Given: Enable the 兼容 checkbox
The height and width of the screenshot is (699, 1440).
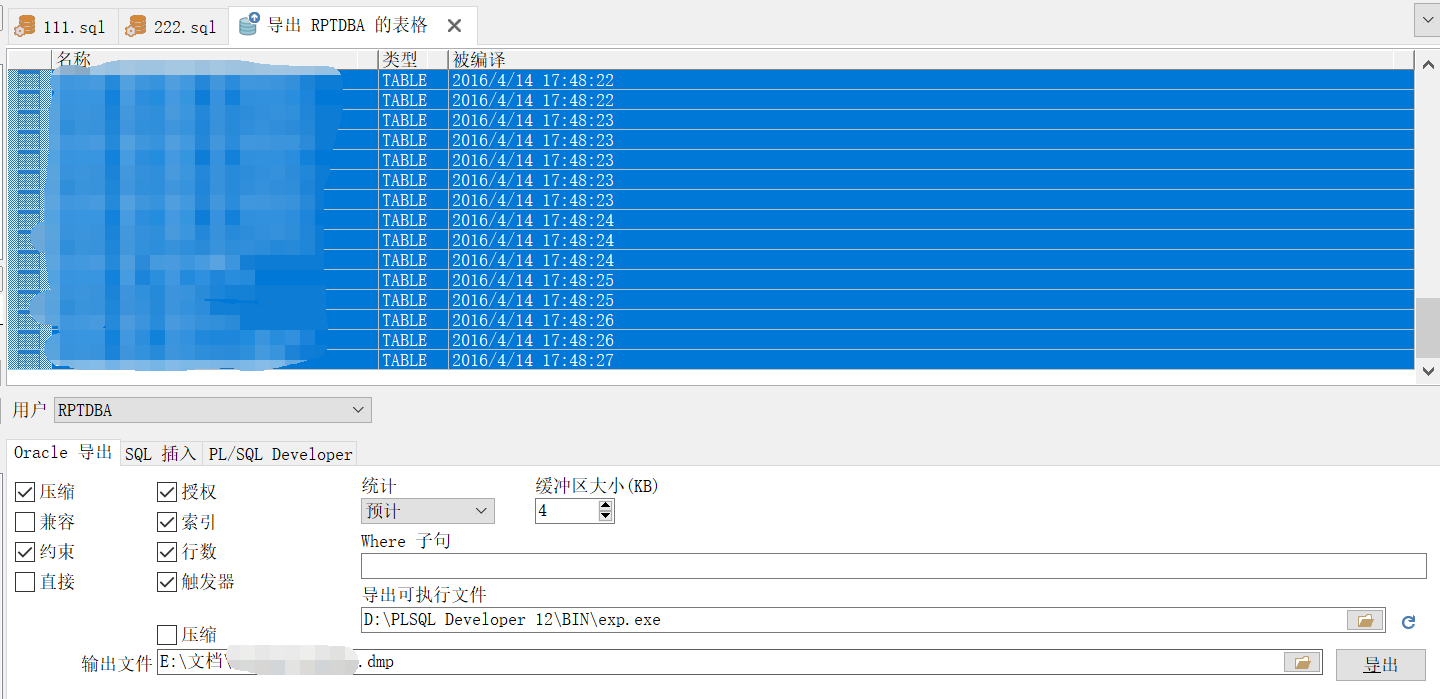Looking at the screenshot, I should 25,522.
